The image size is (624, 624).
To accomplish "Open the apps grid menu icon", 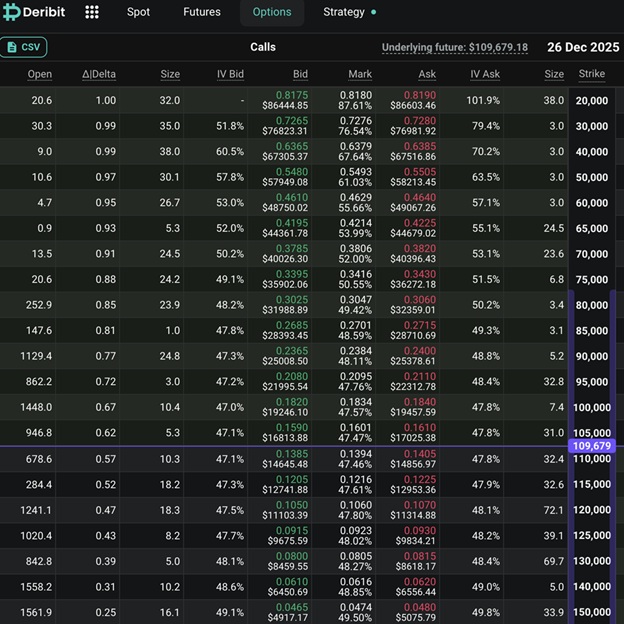I will pos(92,12).
